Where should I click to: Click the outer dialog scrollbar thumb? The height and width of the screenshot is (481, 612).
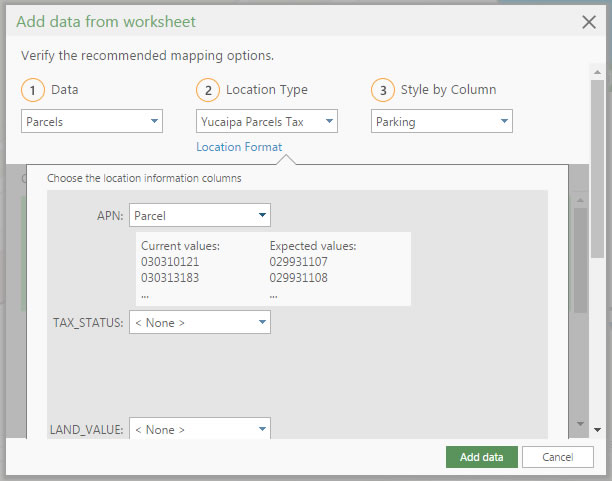(597, 169)
